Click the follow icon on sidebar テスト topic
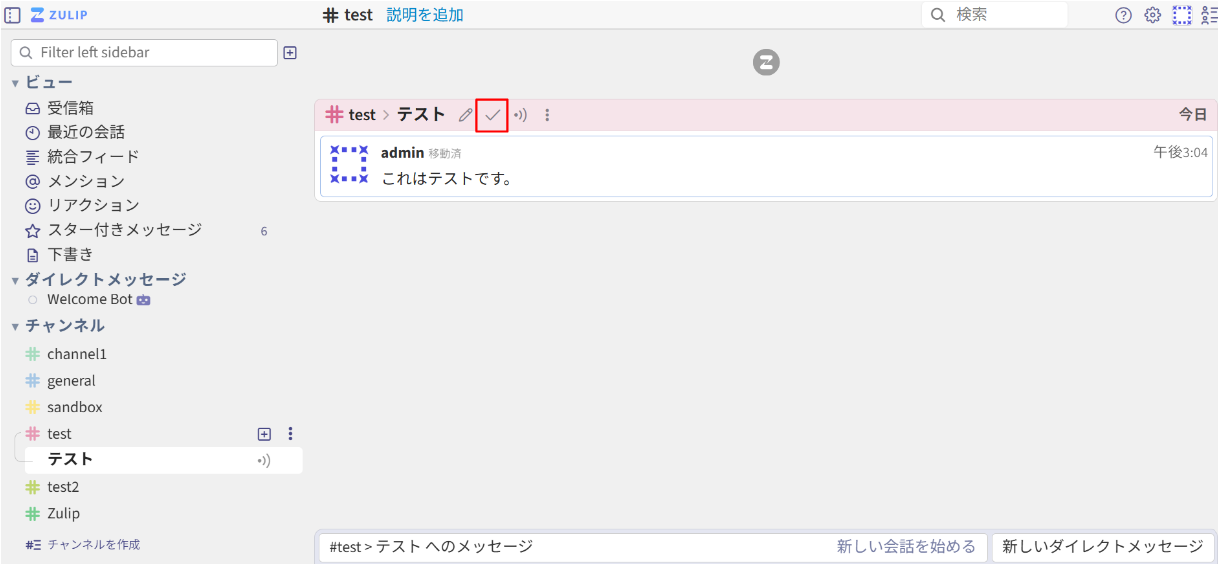 click(x=264, y=461)
